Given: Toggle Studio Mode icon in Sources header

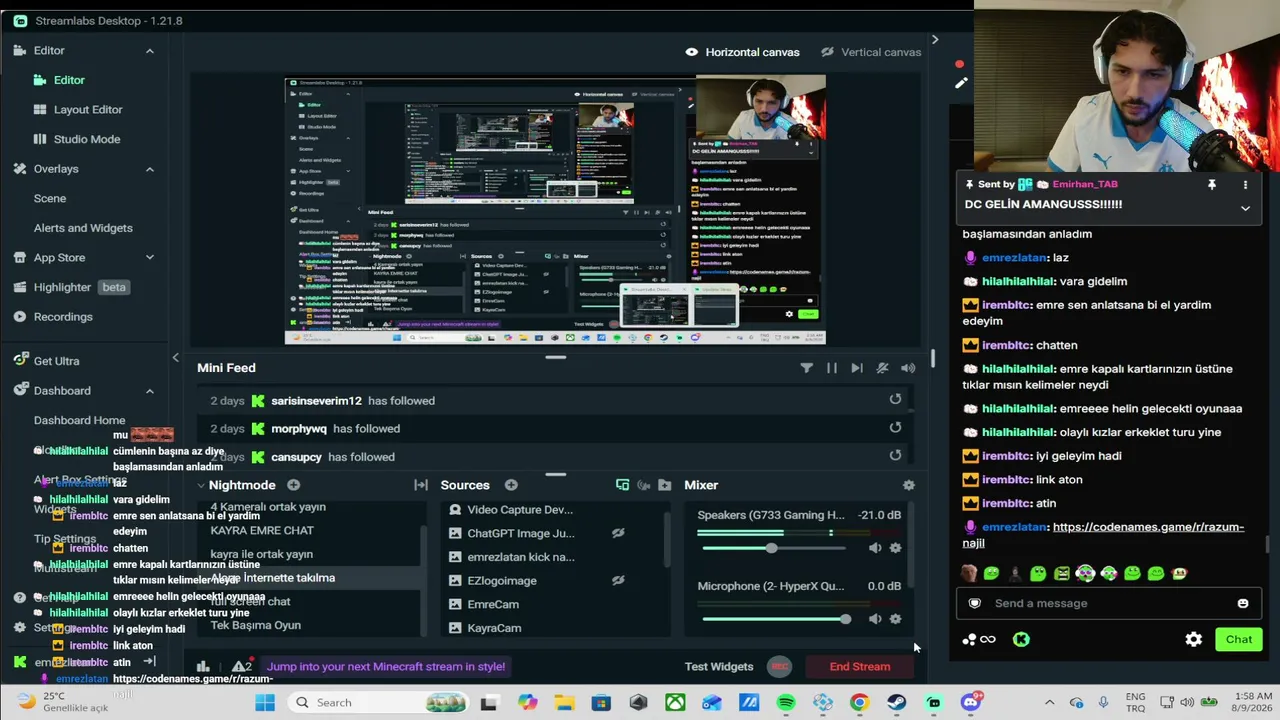Looking at the screenshot, I should [622, 485].
